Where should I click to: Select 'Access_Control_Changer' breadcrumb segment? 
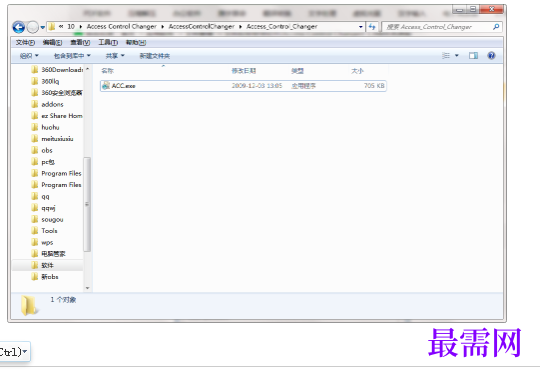click(282, 27)
